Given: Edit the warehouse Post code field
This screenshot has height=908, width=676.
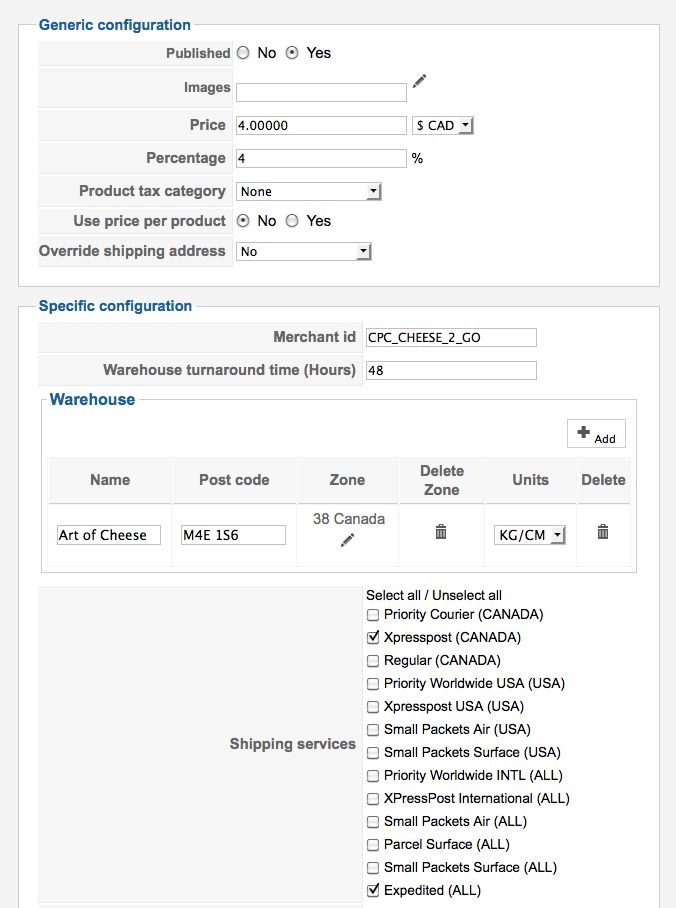Looking at the screenshot, I should pos(233,535).
